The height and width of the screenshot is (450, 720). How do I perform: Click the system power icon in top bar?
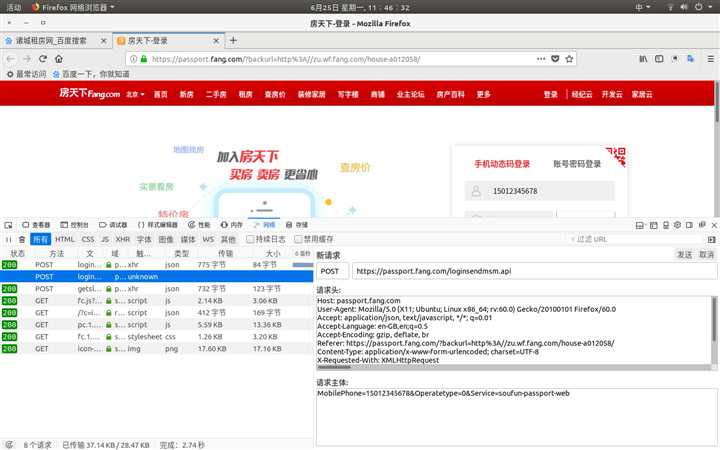pyautogui.click(x=698, y=7)
